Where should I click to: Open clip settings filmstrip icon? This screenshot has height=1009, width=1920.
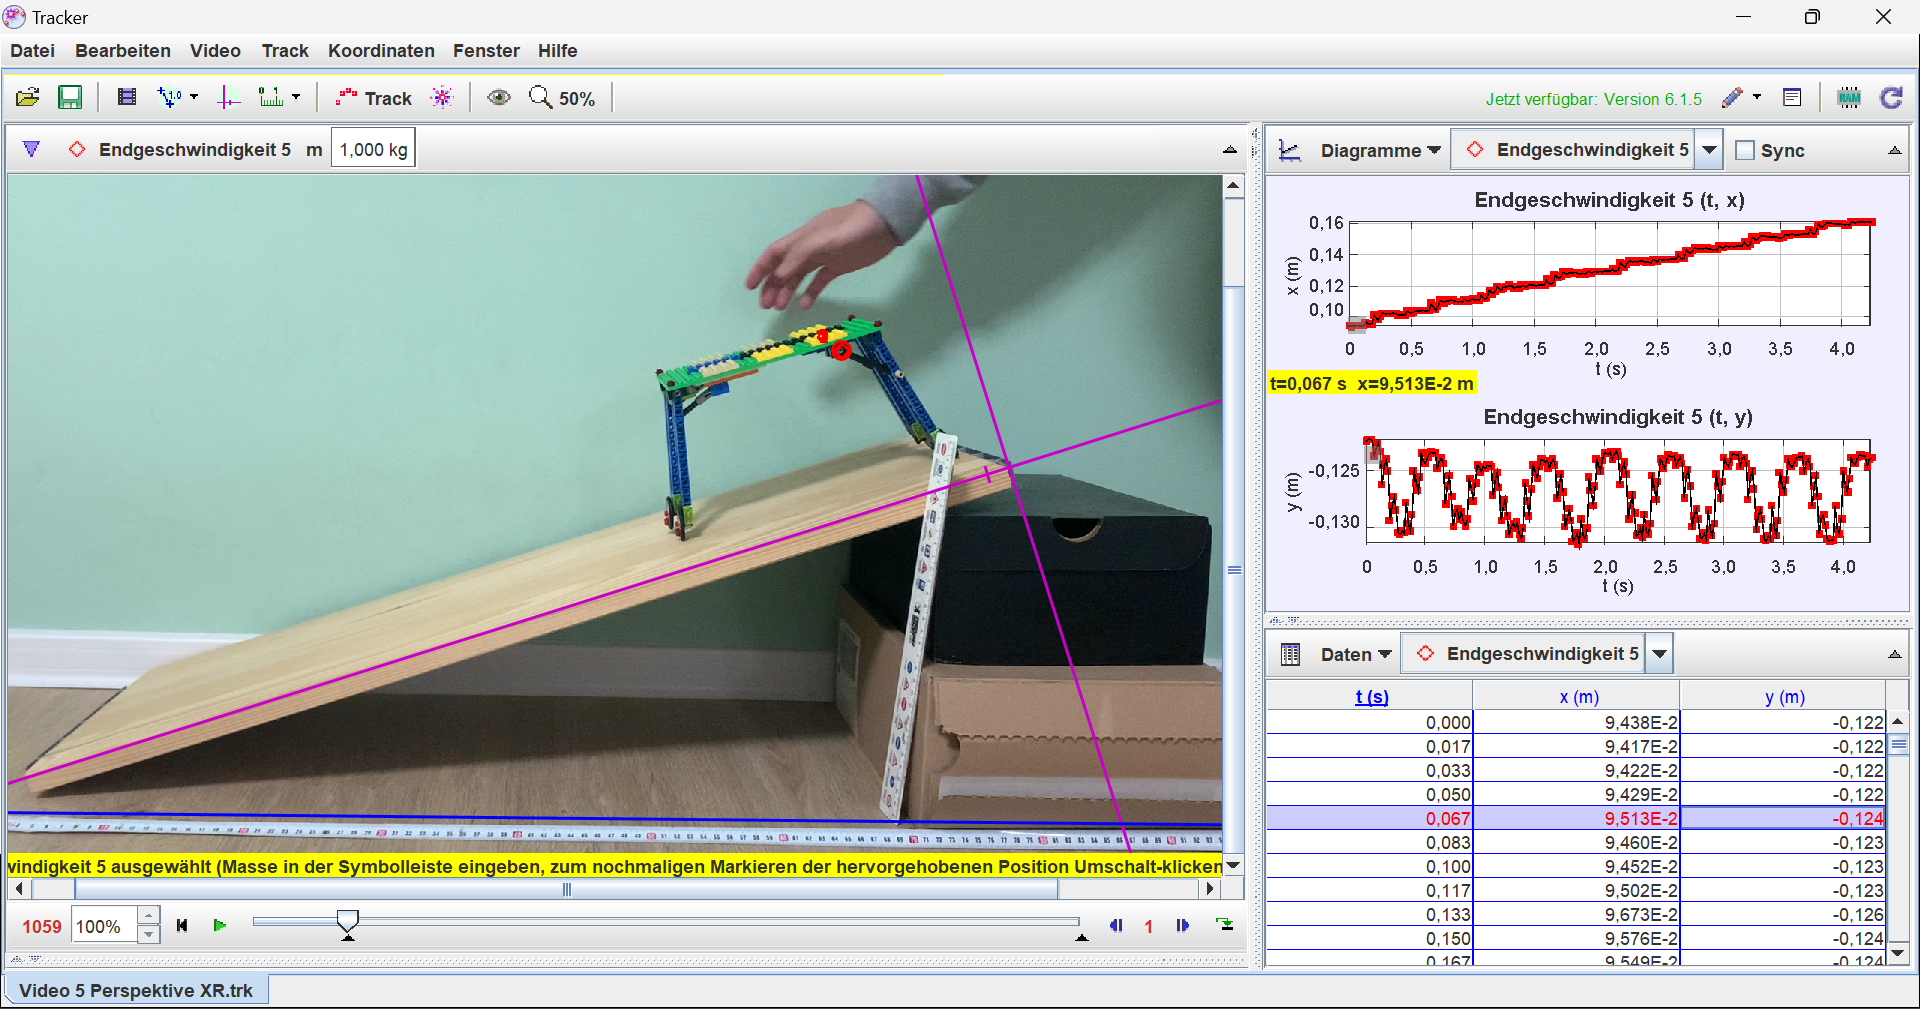(x=127, y=97)
